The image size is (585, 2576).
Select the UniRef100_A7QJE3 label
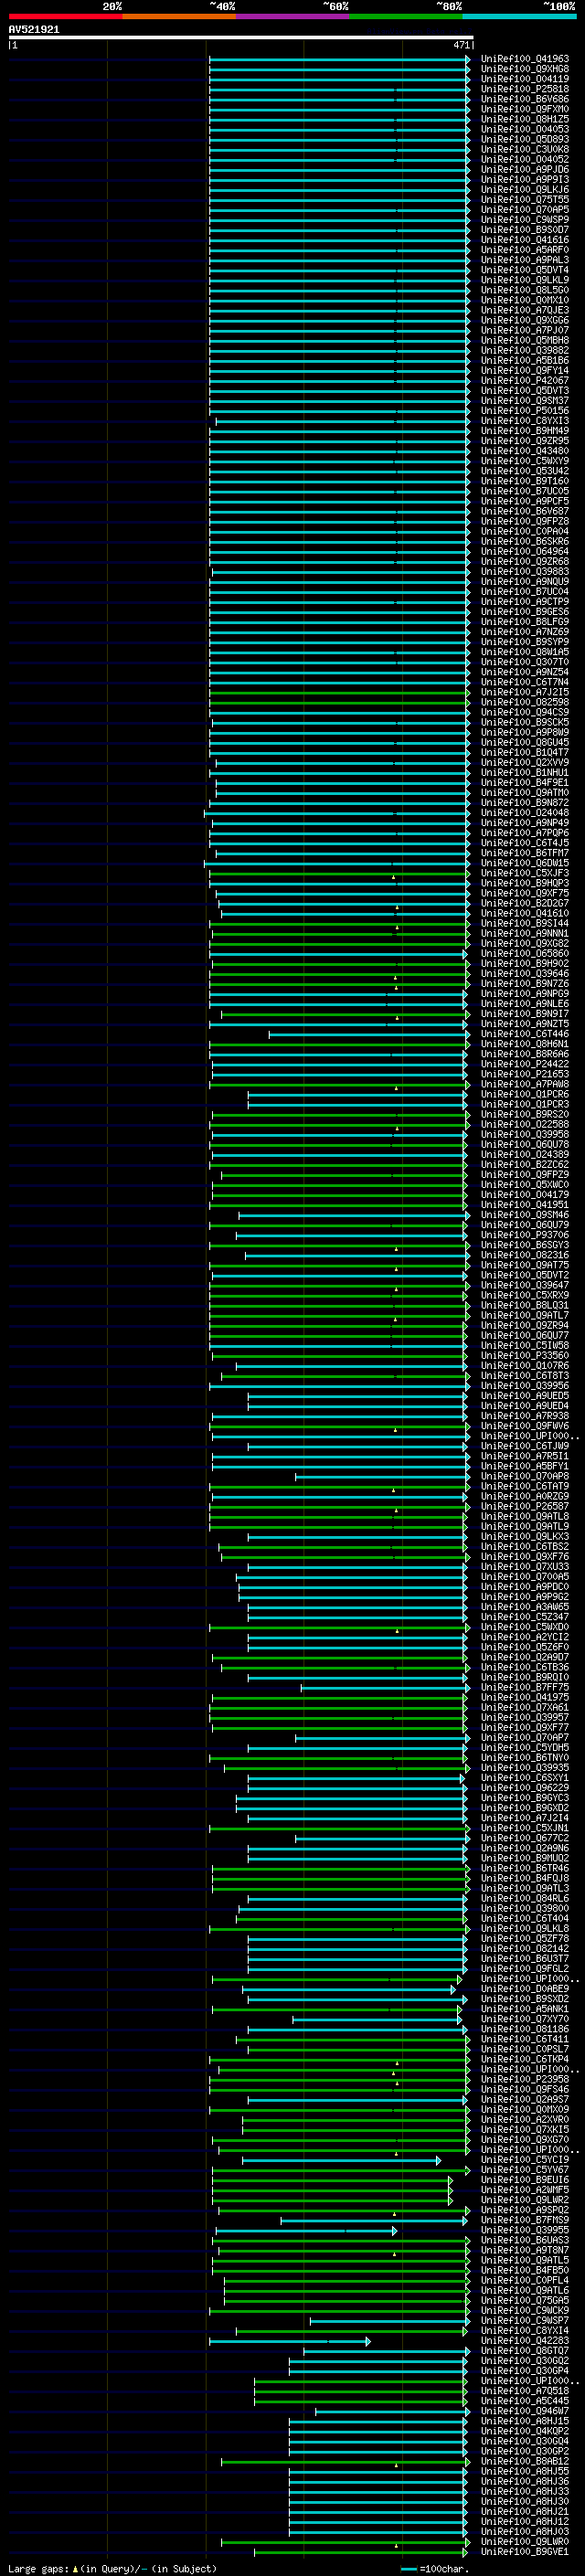pos(525,310)
